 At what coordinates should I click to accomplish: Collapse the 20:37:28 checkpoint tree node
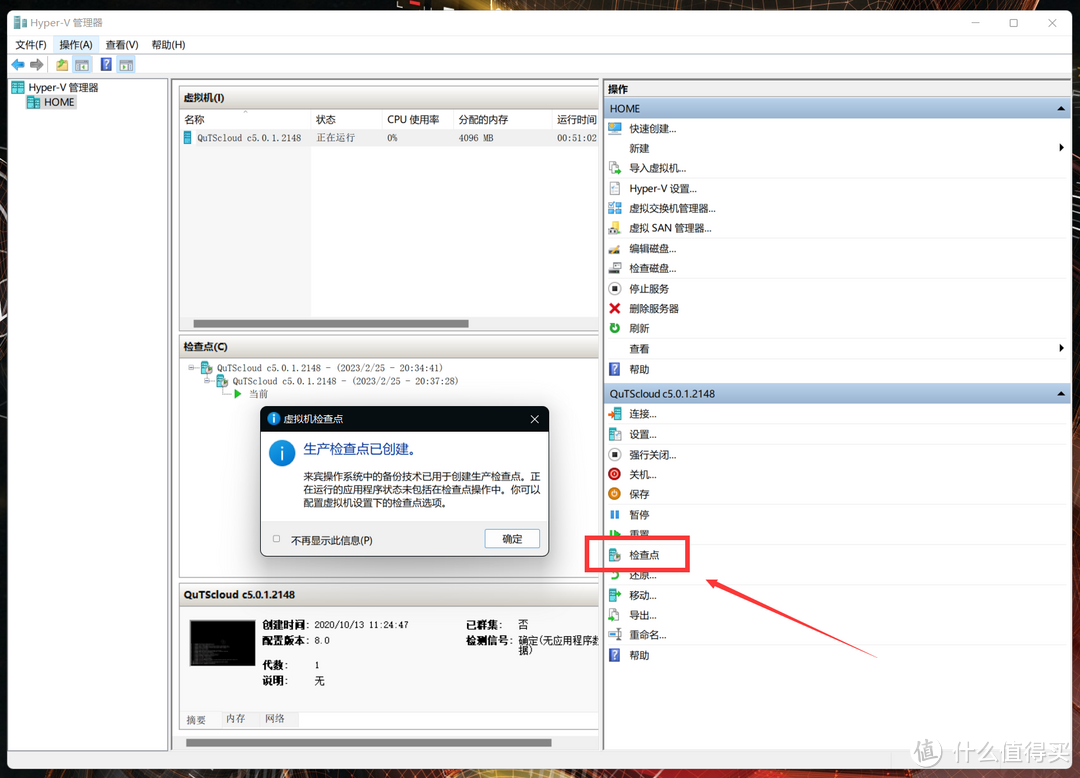[x=207, y=381]
